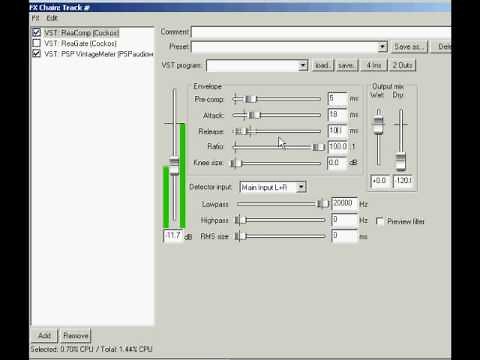Click the threshold dB value field
Screen dimensions: 480x360
pyautogui.click(x=174, y=236)
